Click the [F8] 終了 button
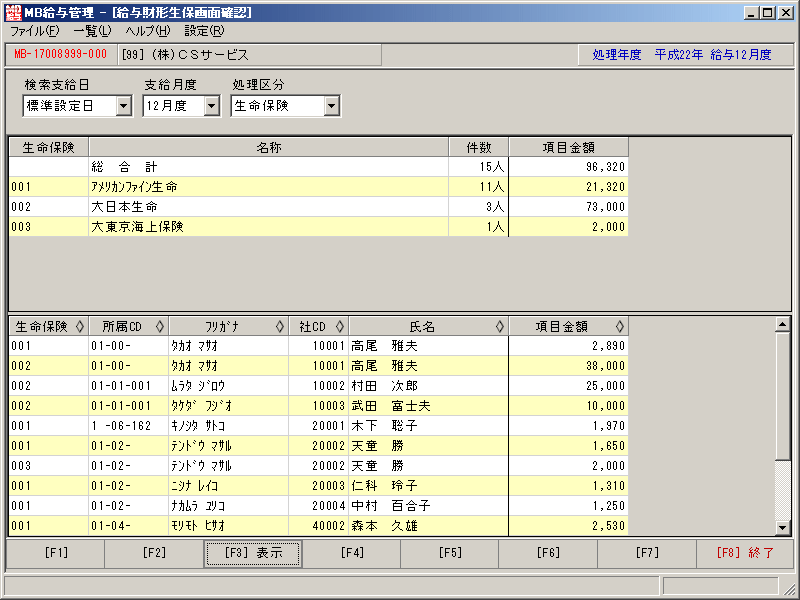This screenshot has width=800, height=600. [x=745, y=554]
